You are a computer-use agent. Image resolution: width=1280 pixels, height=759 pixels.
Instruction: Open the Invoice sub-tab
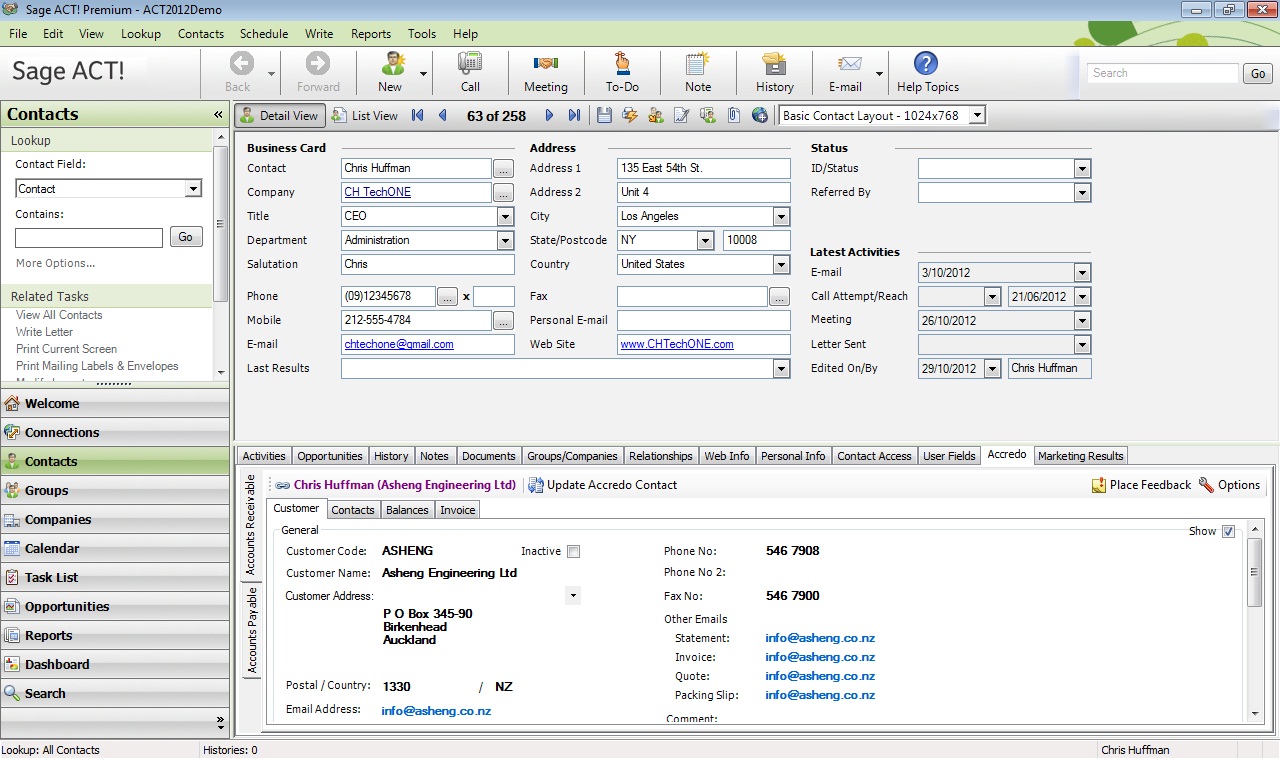coord(458,510)
